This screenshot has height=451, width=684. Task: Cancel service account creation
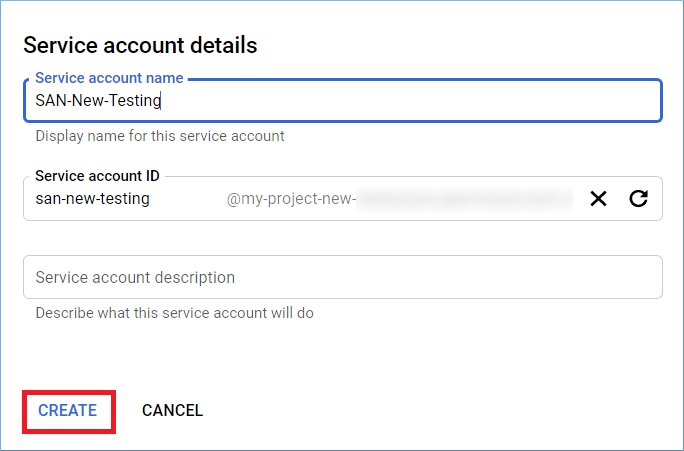click(172, 411)
